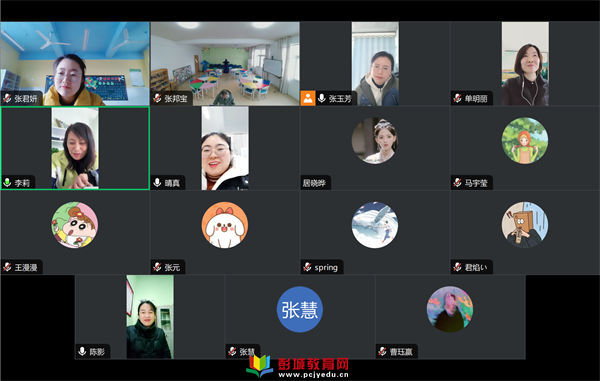
Task: Click muted mic icon beside spring
Action: pyautogui.click(x=307, y=267)
